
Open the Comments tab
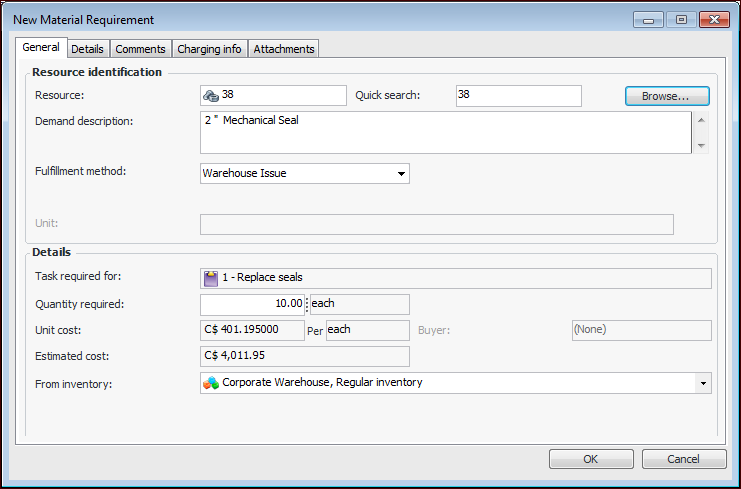[x=140, y=48]
